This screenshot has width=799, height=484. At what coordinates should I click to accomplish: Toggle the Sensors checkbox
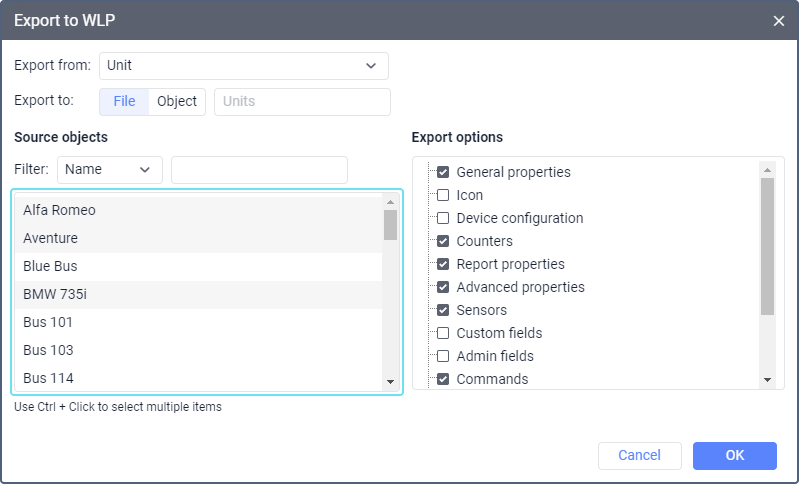[443, 310]
